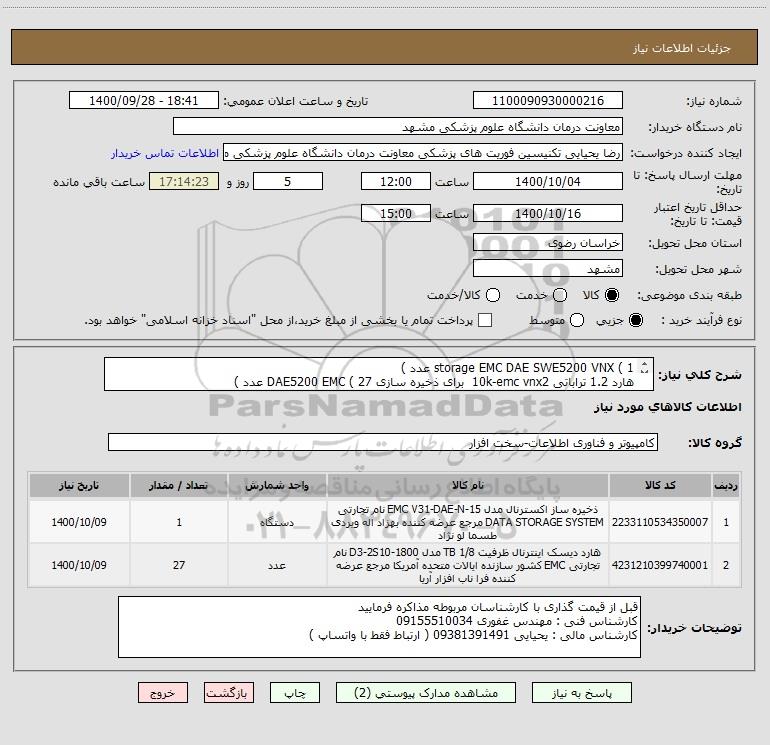Select the خدمت radio button
Image resolution: width=770 pixels, height=745 pixels.
pos(560,295)
